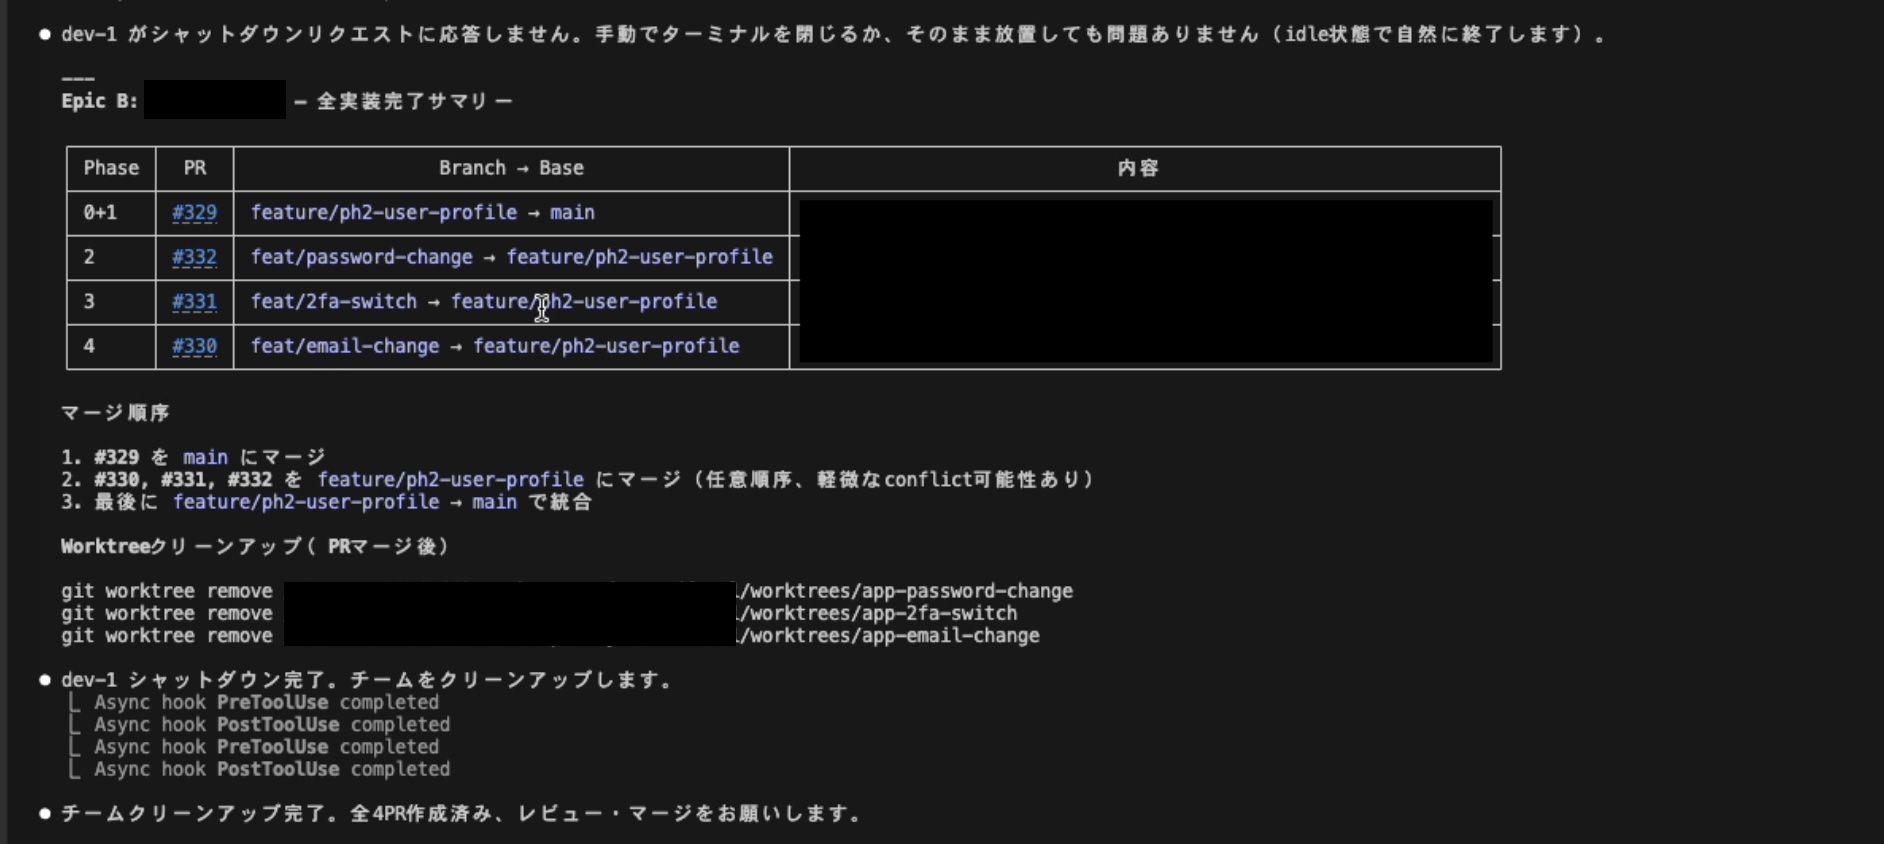Screen dimensions: 1884x844
Task: Click the Branch → Base column header
Action: pos(511,168)
